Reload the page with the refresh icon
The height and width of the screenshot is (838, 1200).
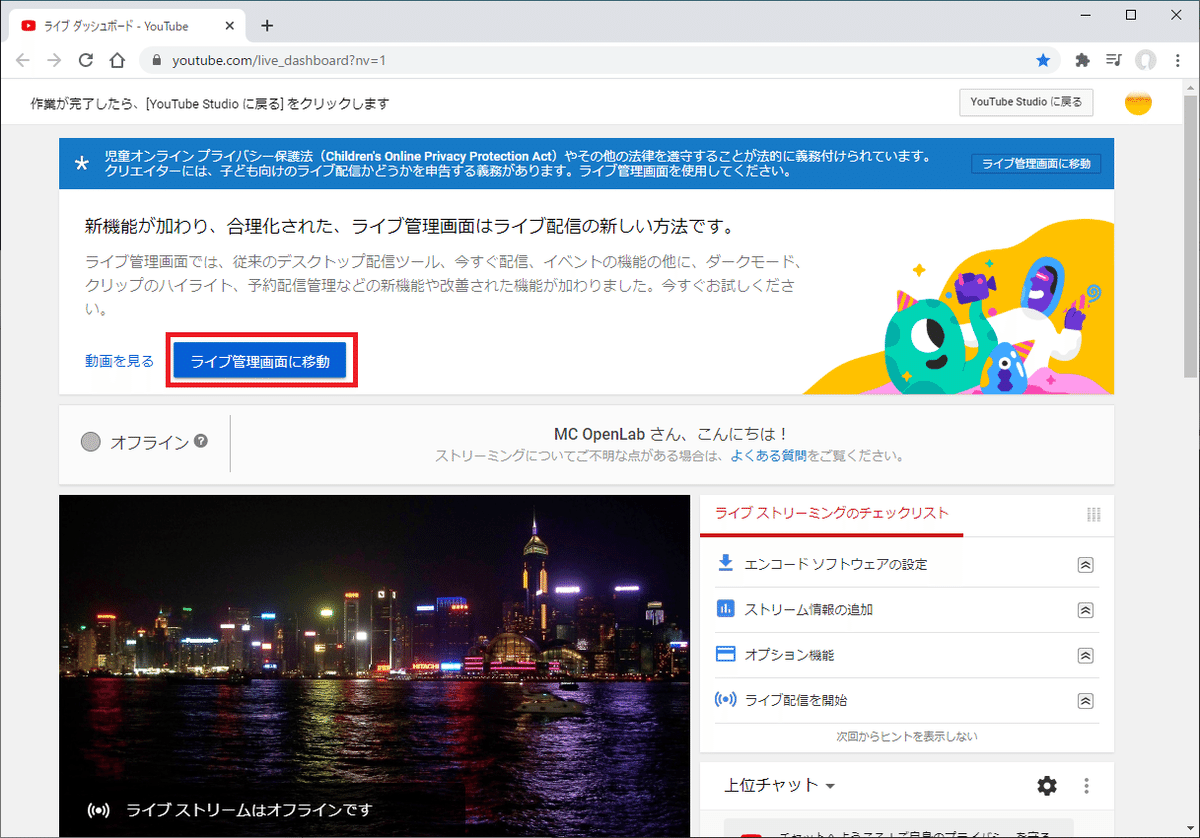[x=86, y=60]
